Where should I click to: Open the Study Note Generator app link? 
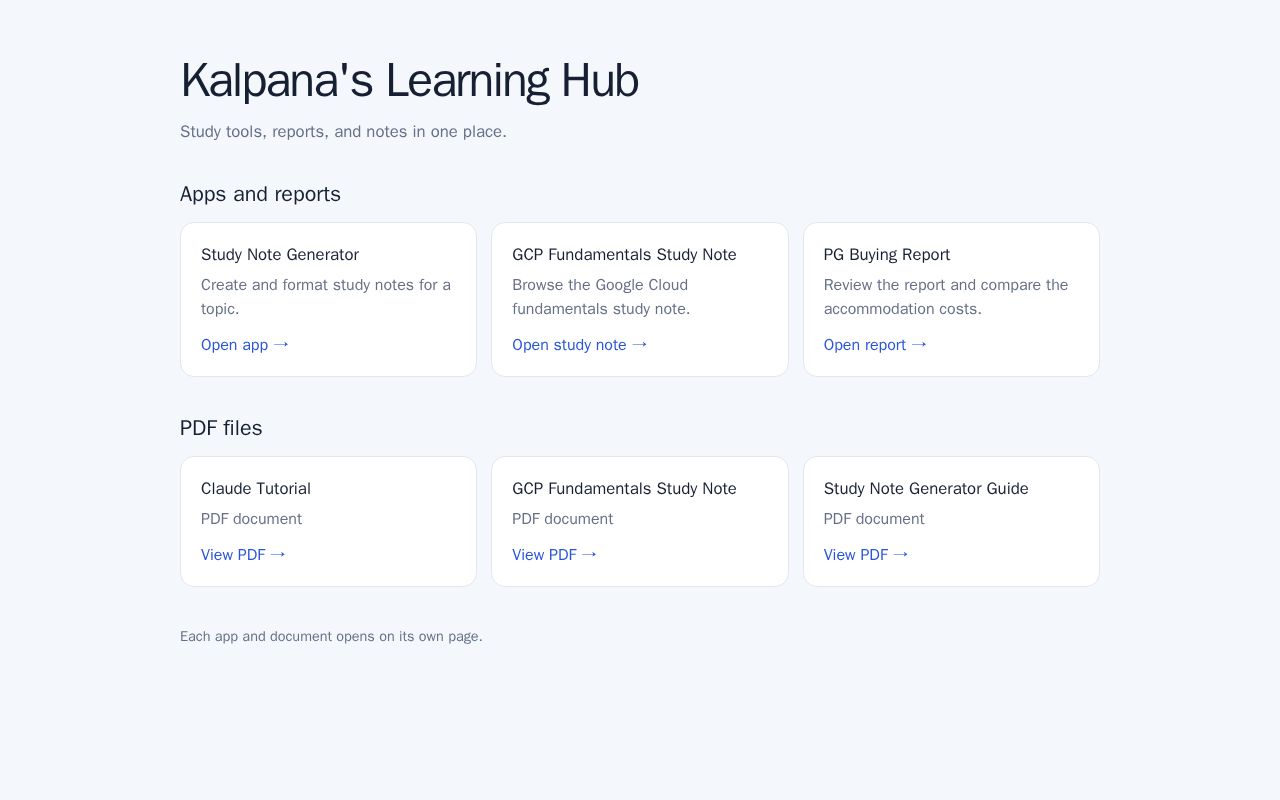point(245,345)
